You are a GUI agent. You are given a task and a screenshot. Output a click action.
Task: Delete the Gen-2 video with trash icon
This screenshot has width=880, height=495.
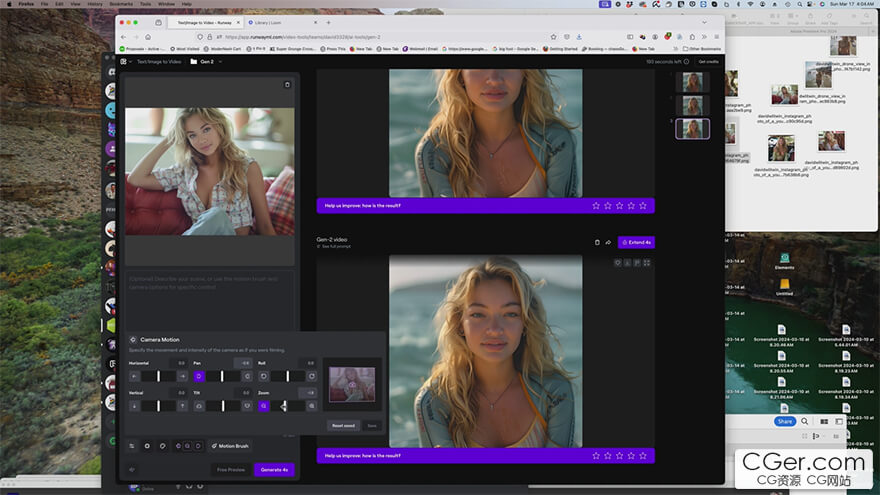coord(597,242)
